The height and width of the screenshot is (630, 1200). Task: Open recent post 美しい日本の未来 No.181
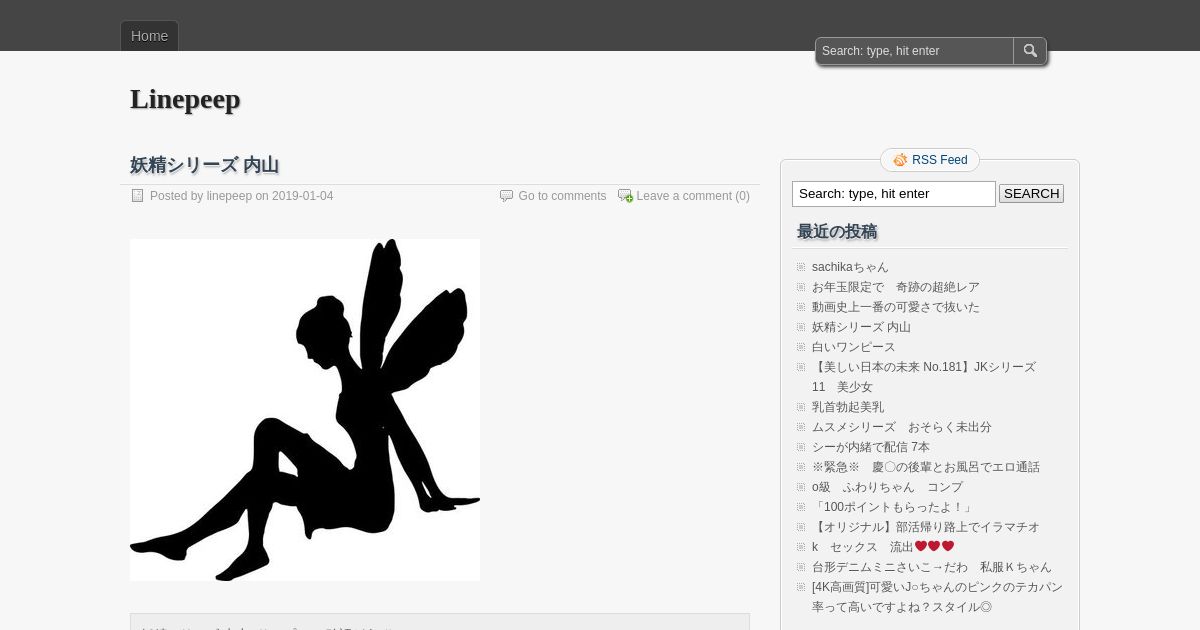coord(924,377)
